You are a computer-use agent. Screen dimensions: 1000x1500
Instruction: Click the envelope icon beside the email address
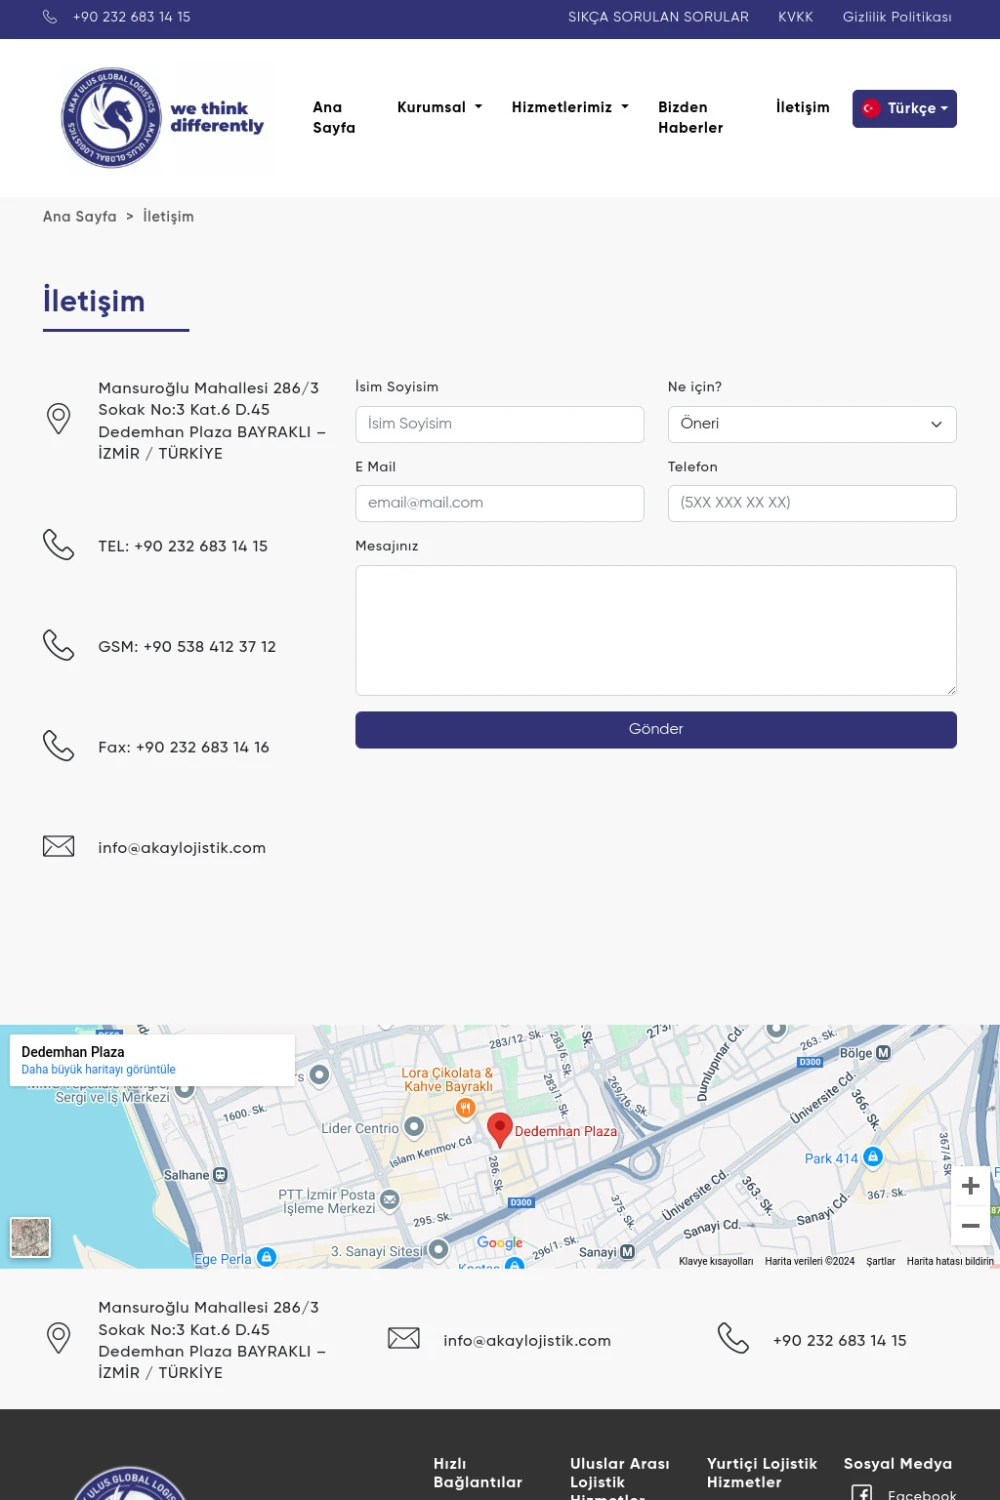click(x=59, y=847)
